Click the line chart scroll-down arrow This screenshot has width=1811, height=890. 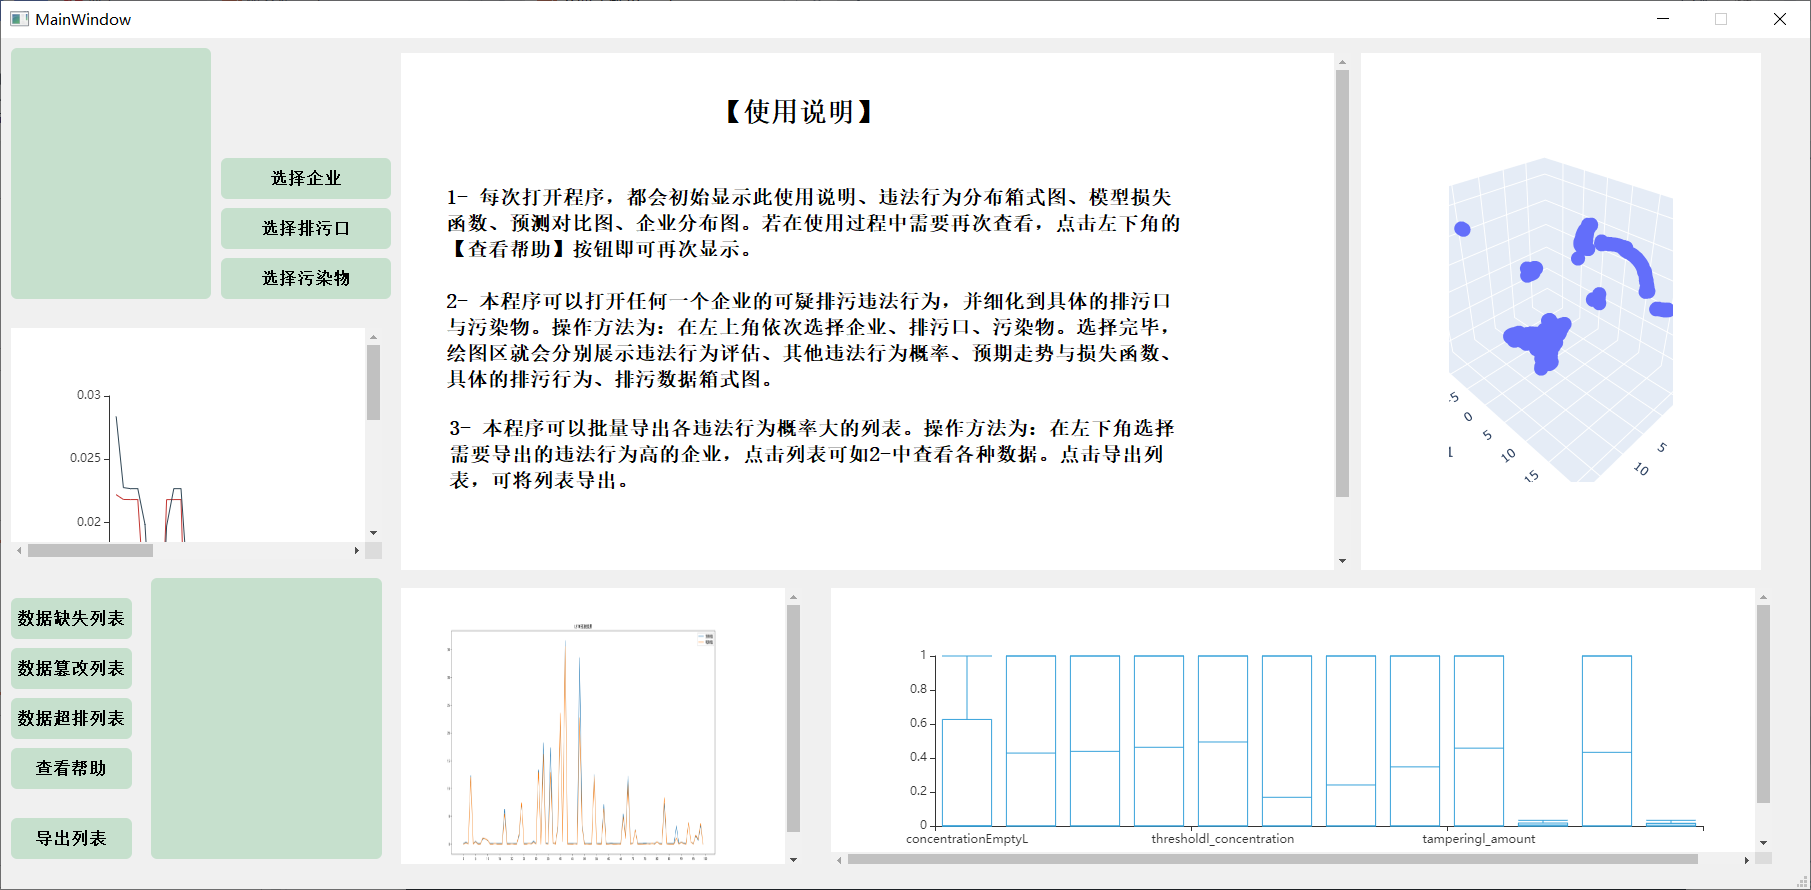tap(373, 533)
